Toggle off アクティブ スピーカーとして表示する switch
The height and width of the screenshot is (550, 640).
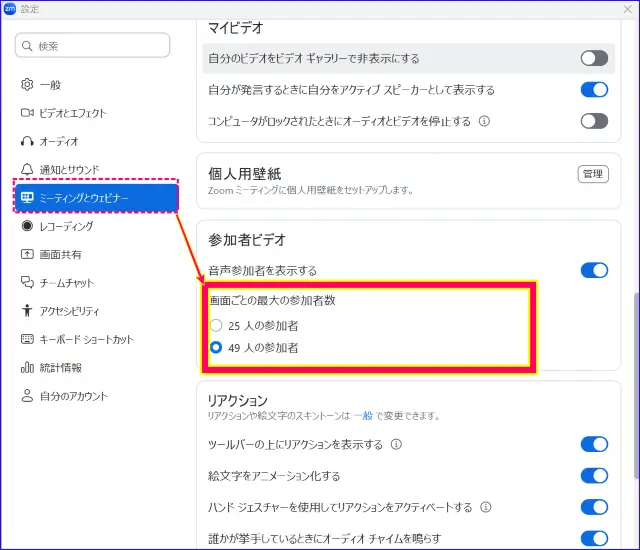click(x=594, y=89)
